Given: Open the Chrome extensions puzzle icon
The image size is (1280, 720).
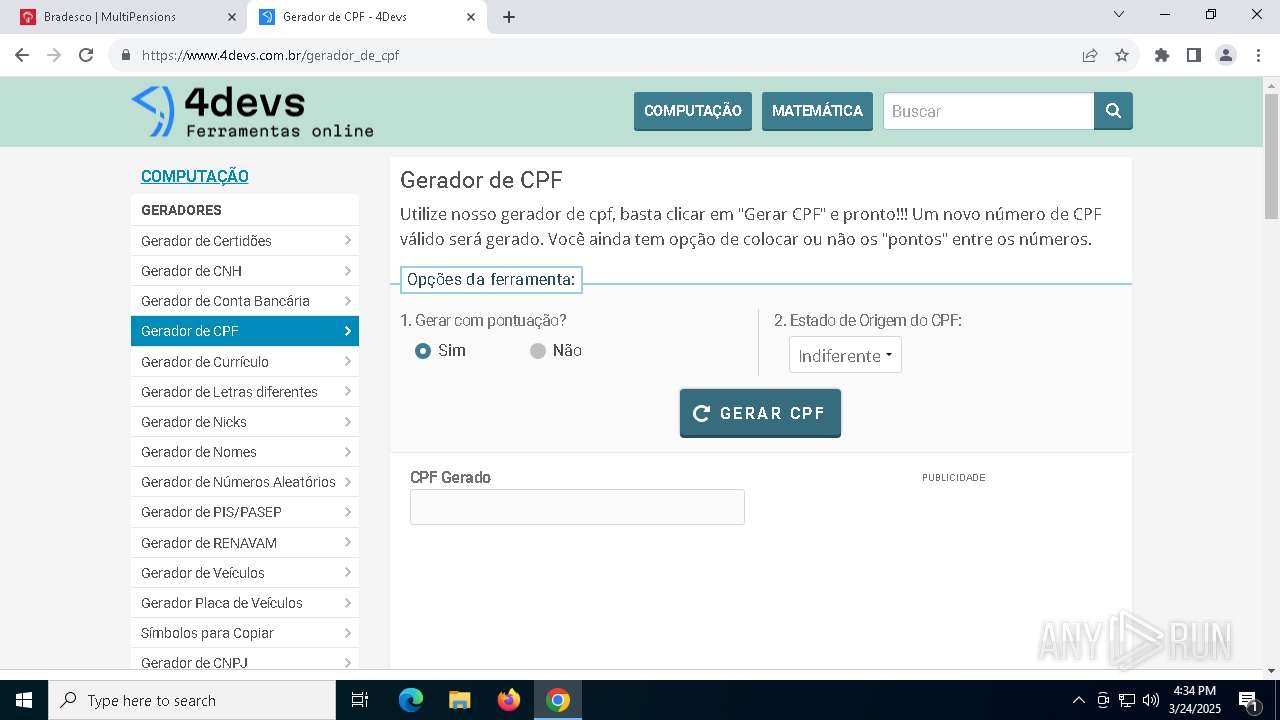Looking at the screenshot, I should point(1162,55).
